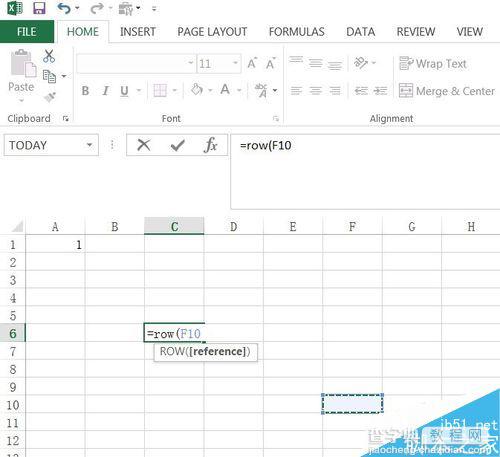This screenshot has width=500, height=457.
Task: Click the Merge & Center button
Action: pos(447,91)
